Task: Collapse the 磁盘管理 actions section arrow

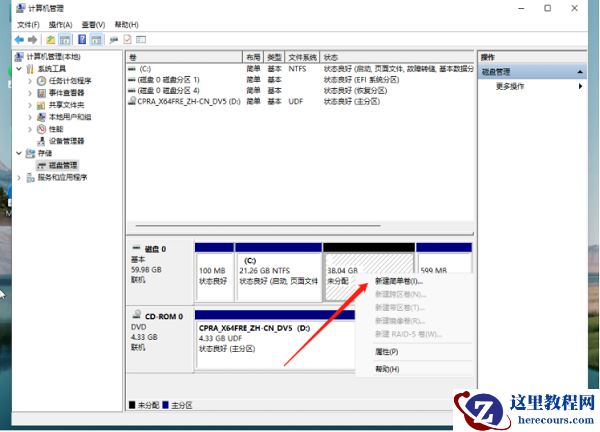Action: 580,72
